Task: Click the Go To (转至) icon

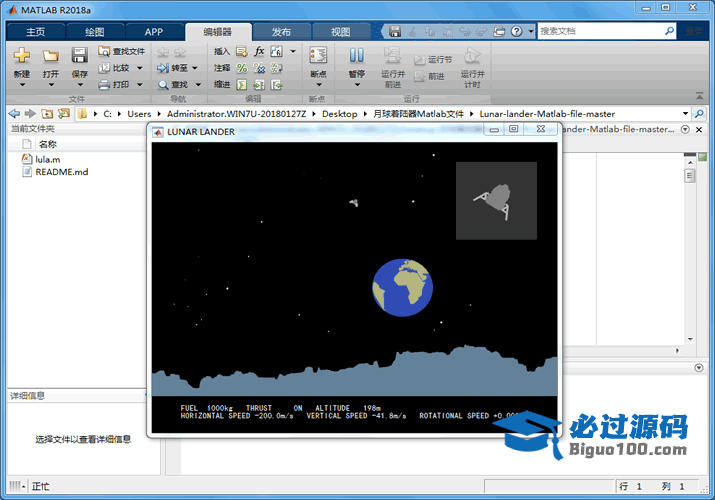Action: [x=163, y=68]
